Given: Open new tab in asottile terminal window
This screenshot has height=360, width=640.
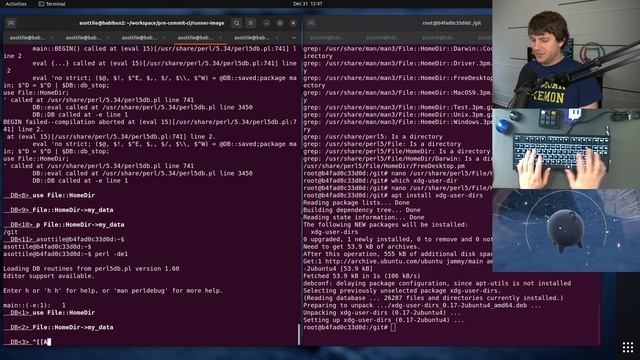Looking at the screenshot, I should (x=11, y=23).
